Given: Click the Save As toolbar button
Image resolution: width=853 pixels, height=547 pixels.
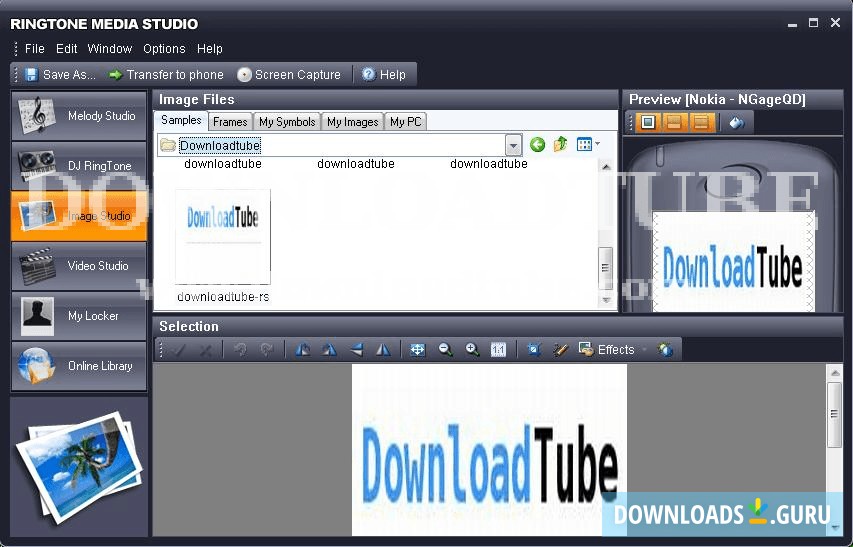Looking at the screenshot, I should [60, 74].
